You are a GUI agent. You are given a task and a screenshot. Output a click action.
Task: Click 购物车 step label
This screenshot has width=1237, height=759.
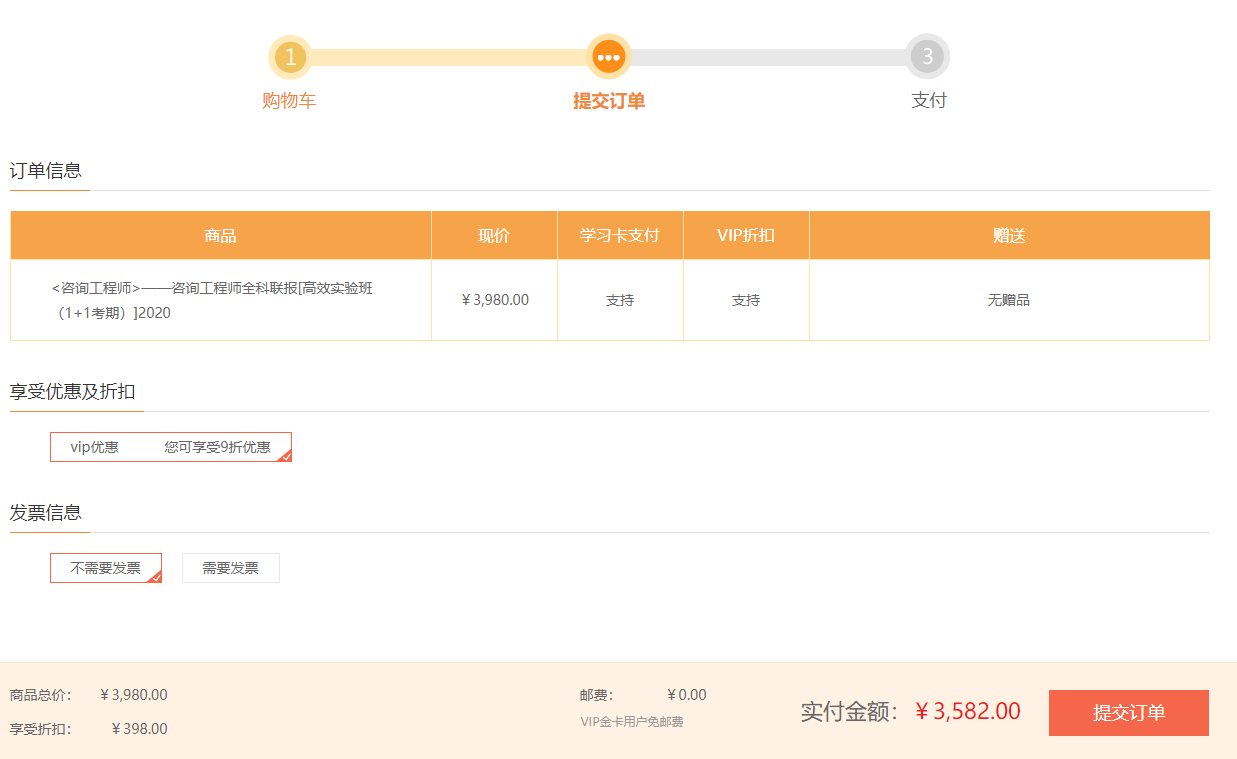pyautogui.click(x=291, y=101)
